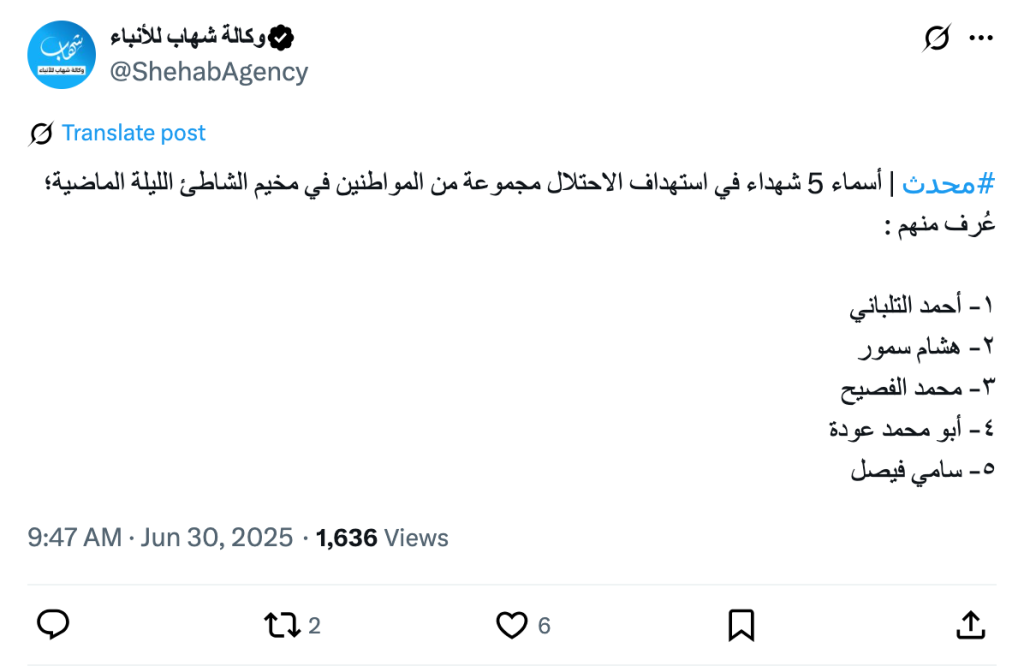Click the like count of 6
The height and width of the screenshot is (666, 1024).
click(544, 626)
